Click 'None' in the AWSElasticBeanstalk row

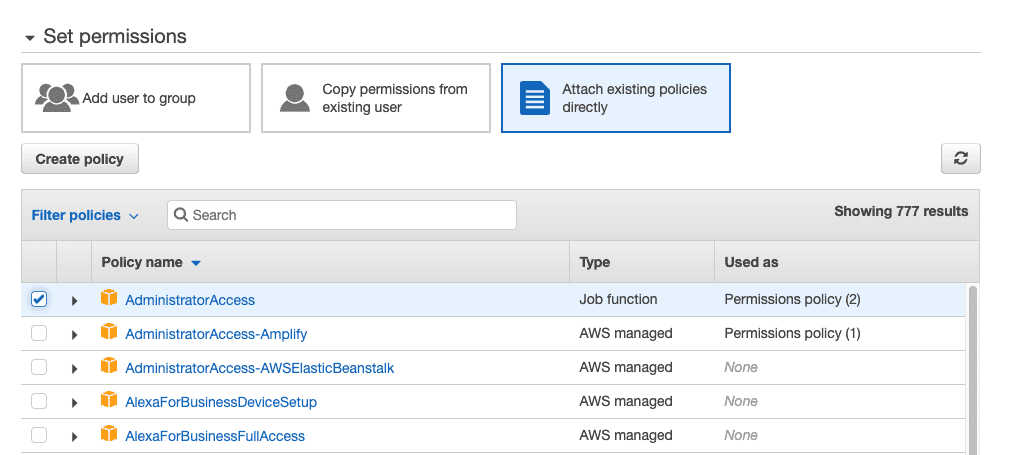741,367
